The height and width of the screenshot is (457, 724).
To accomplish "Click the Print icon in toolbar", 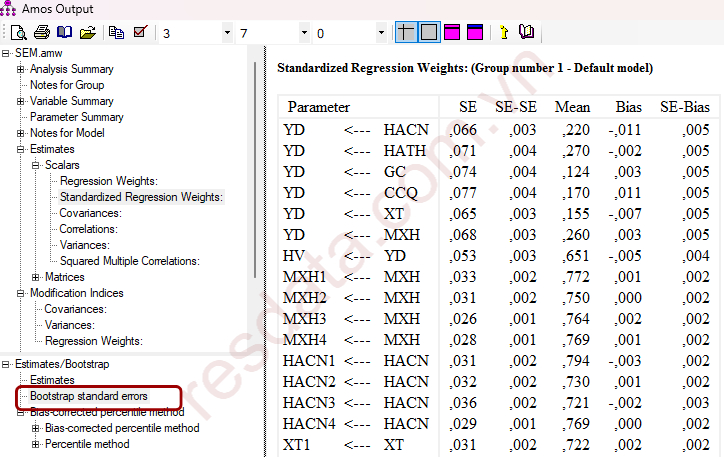I will click(41, 33).
